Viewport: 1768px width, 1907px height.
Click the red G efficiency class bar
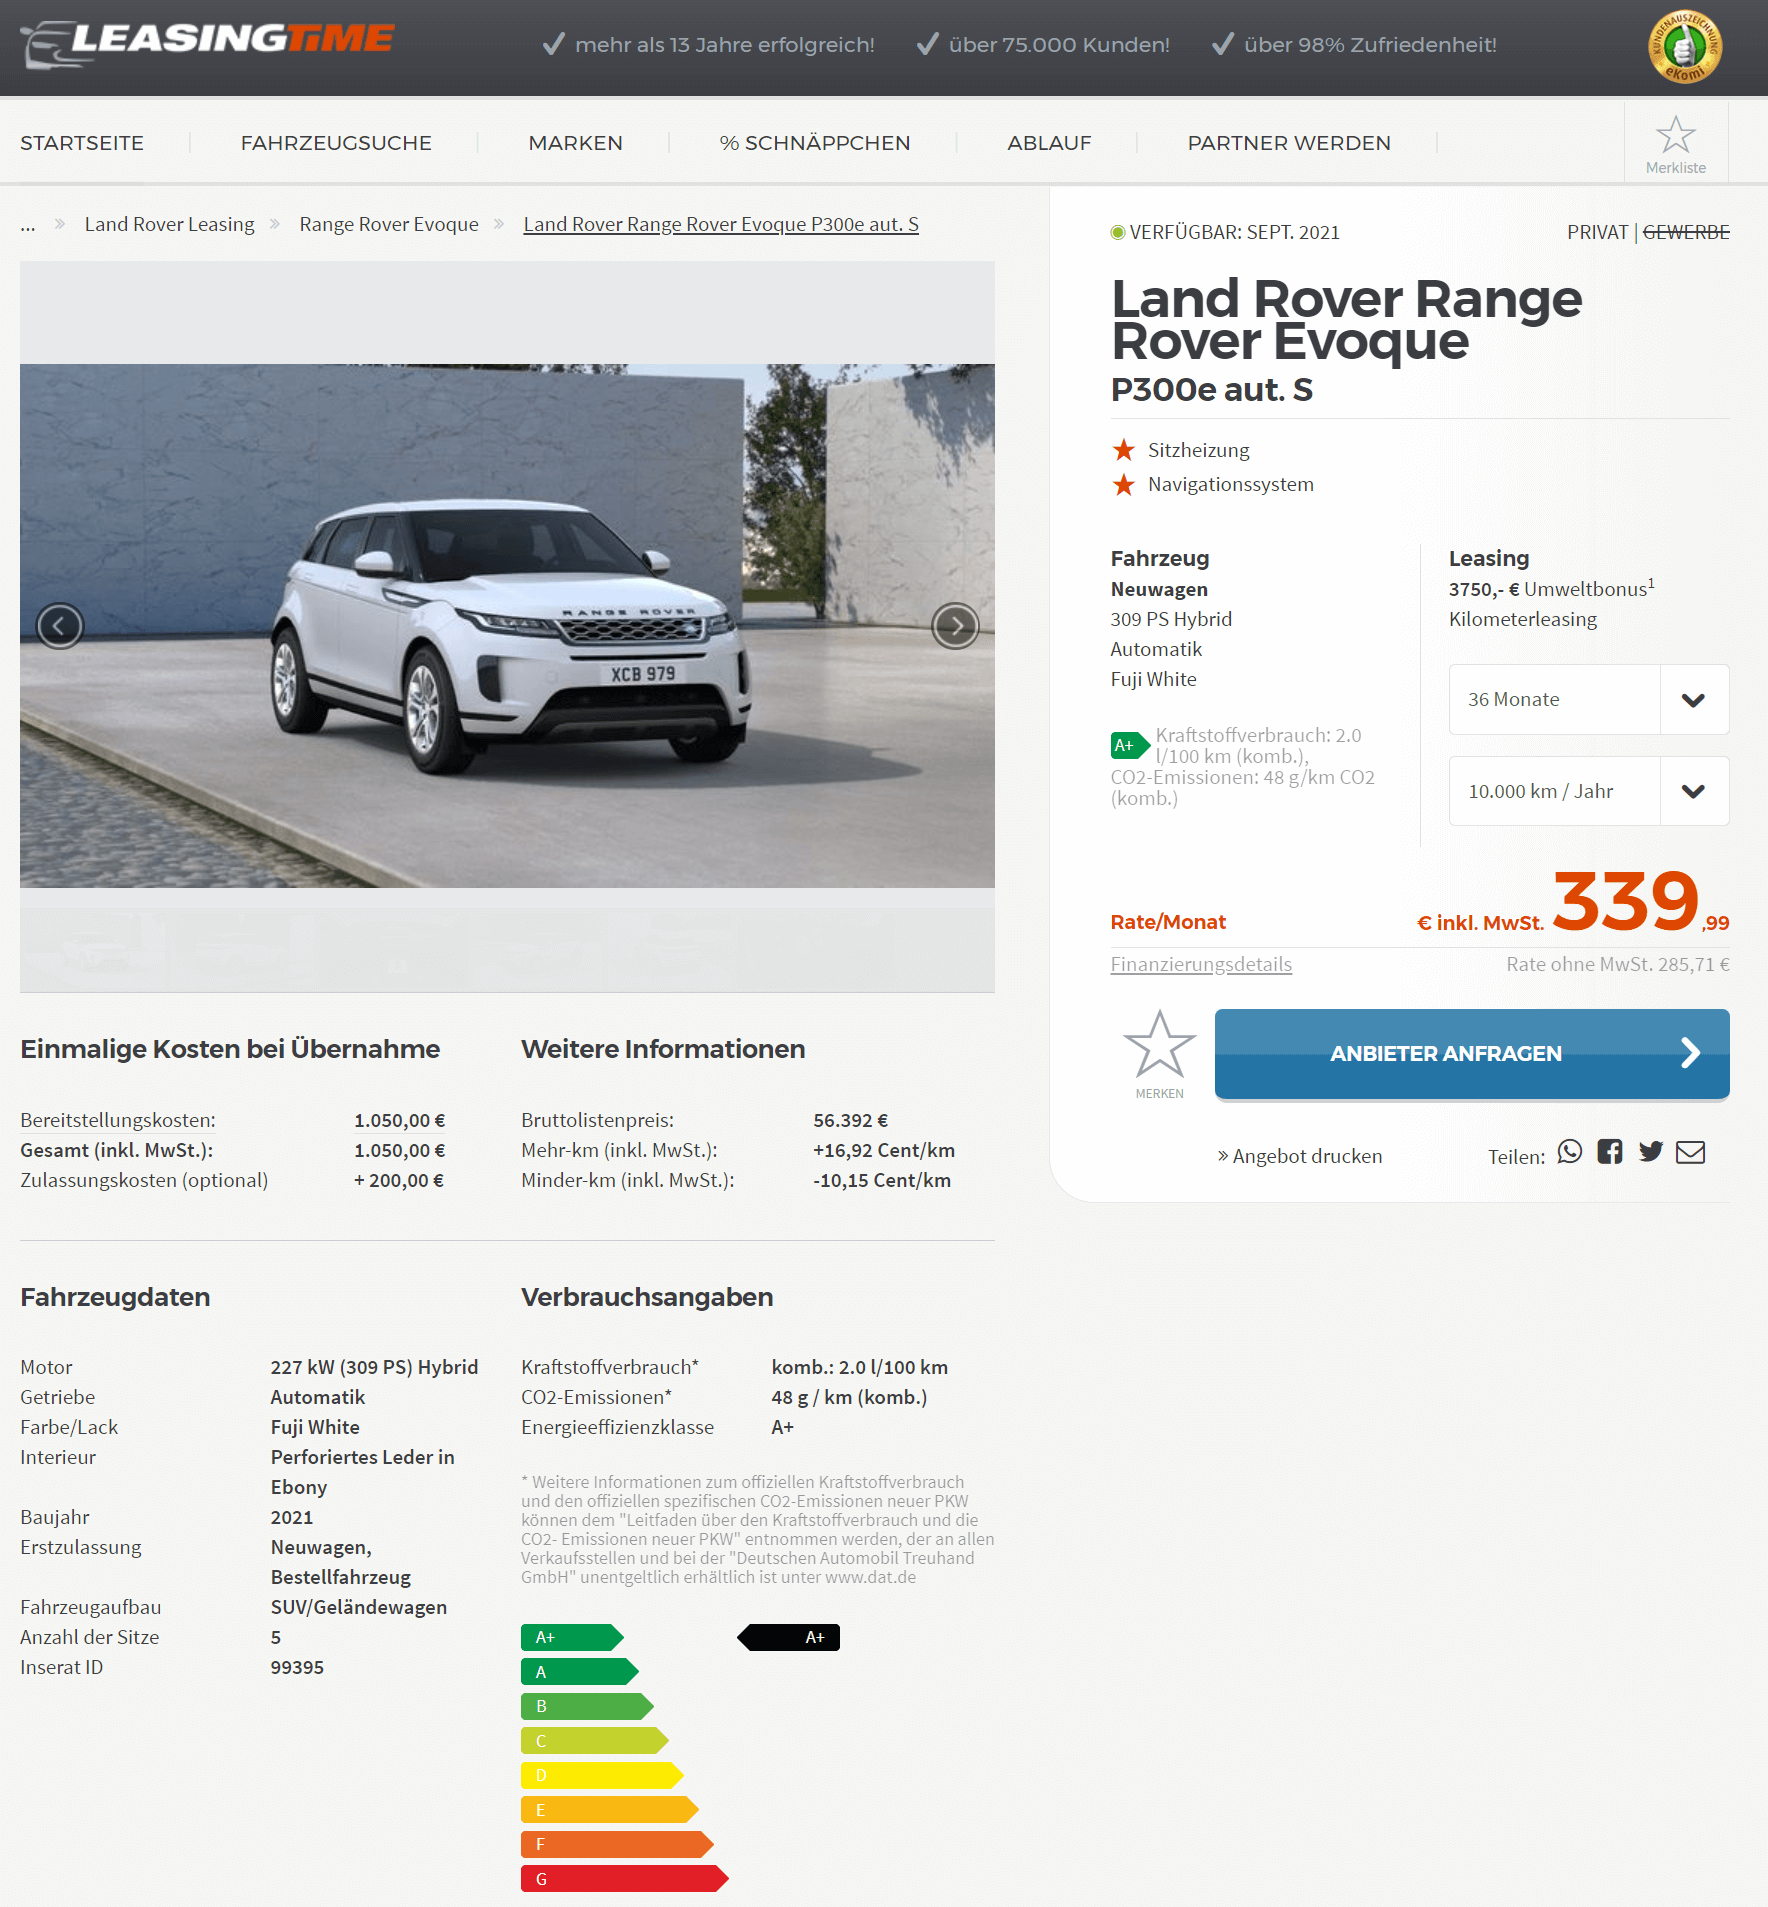(x=625, y=1878)
